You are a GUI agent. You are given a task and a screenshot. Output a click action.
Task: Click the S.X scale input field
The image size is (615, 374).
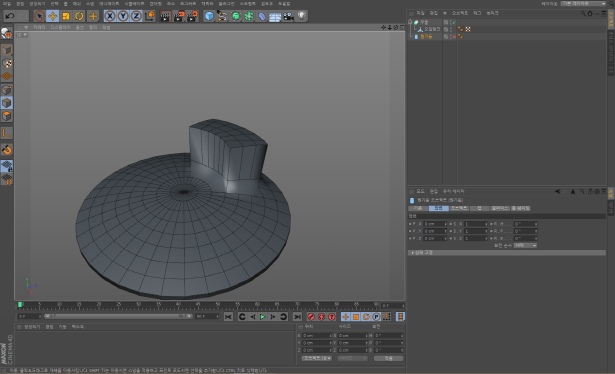click(x=476, y=224)
